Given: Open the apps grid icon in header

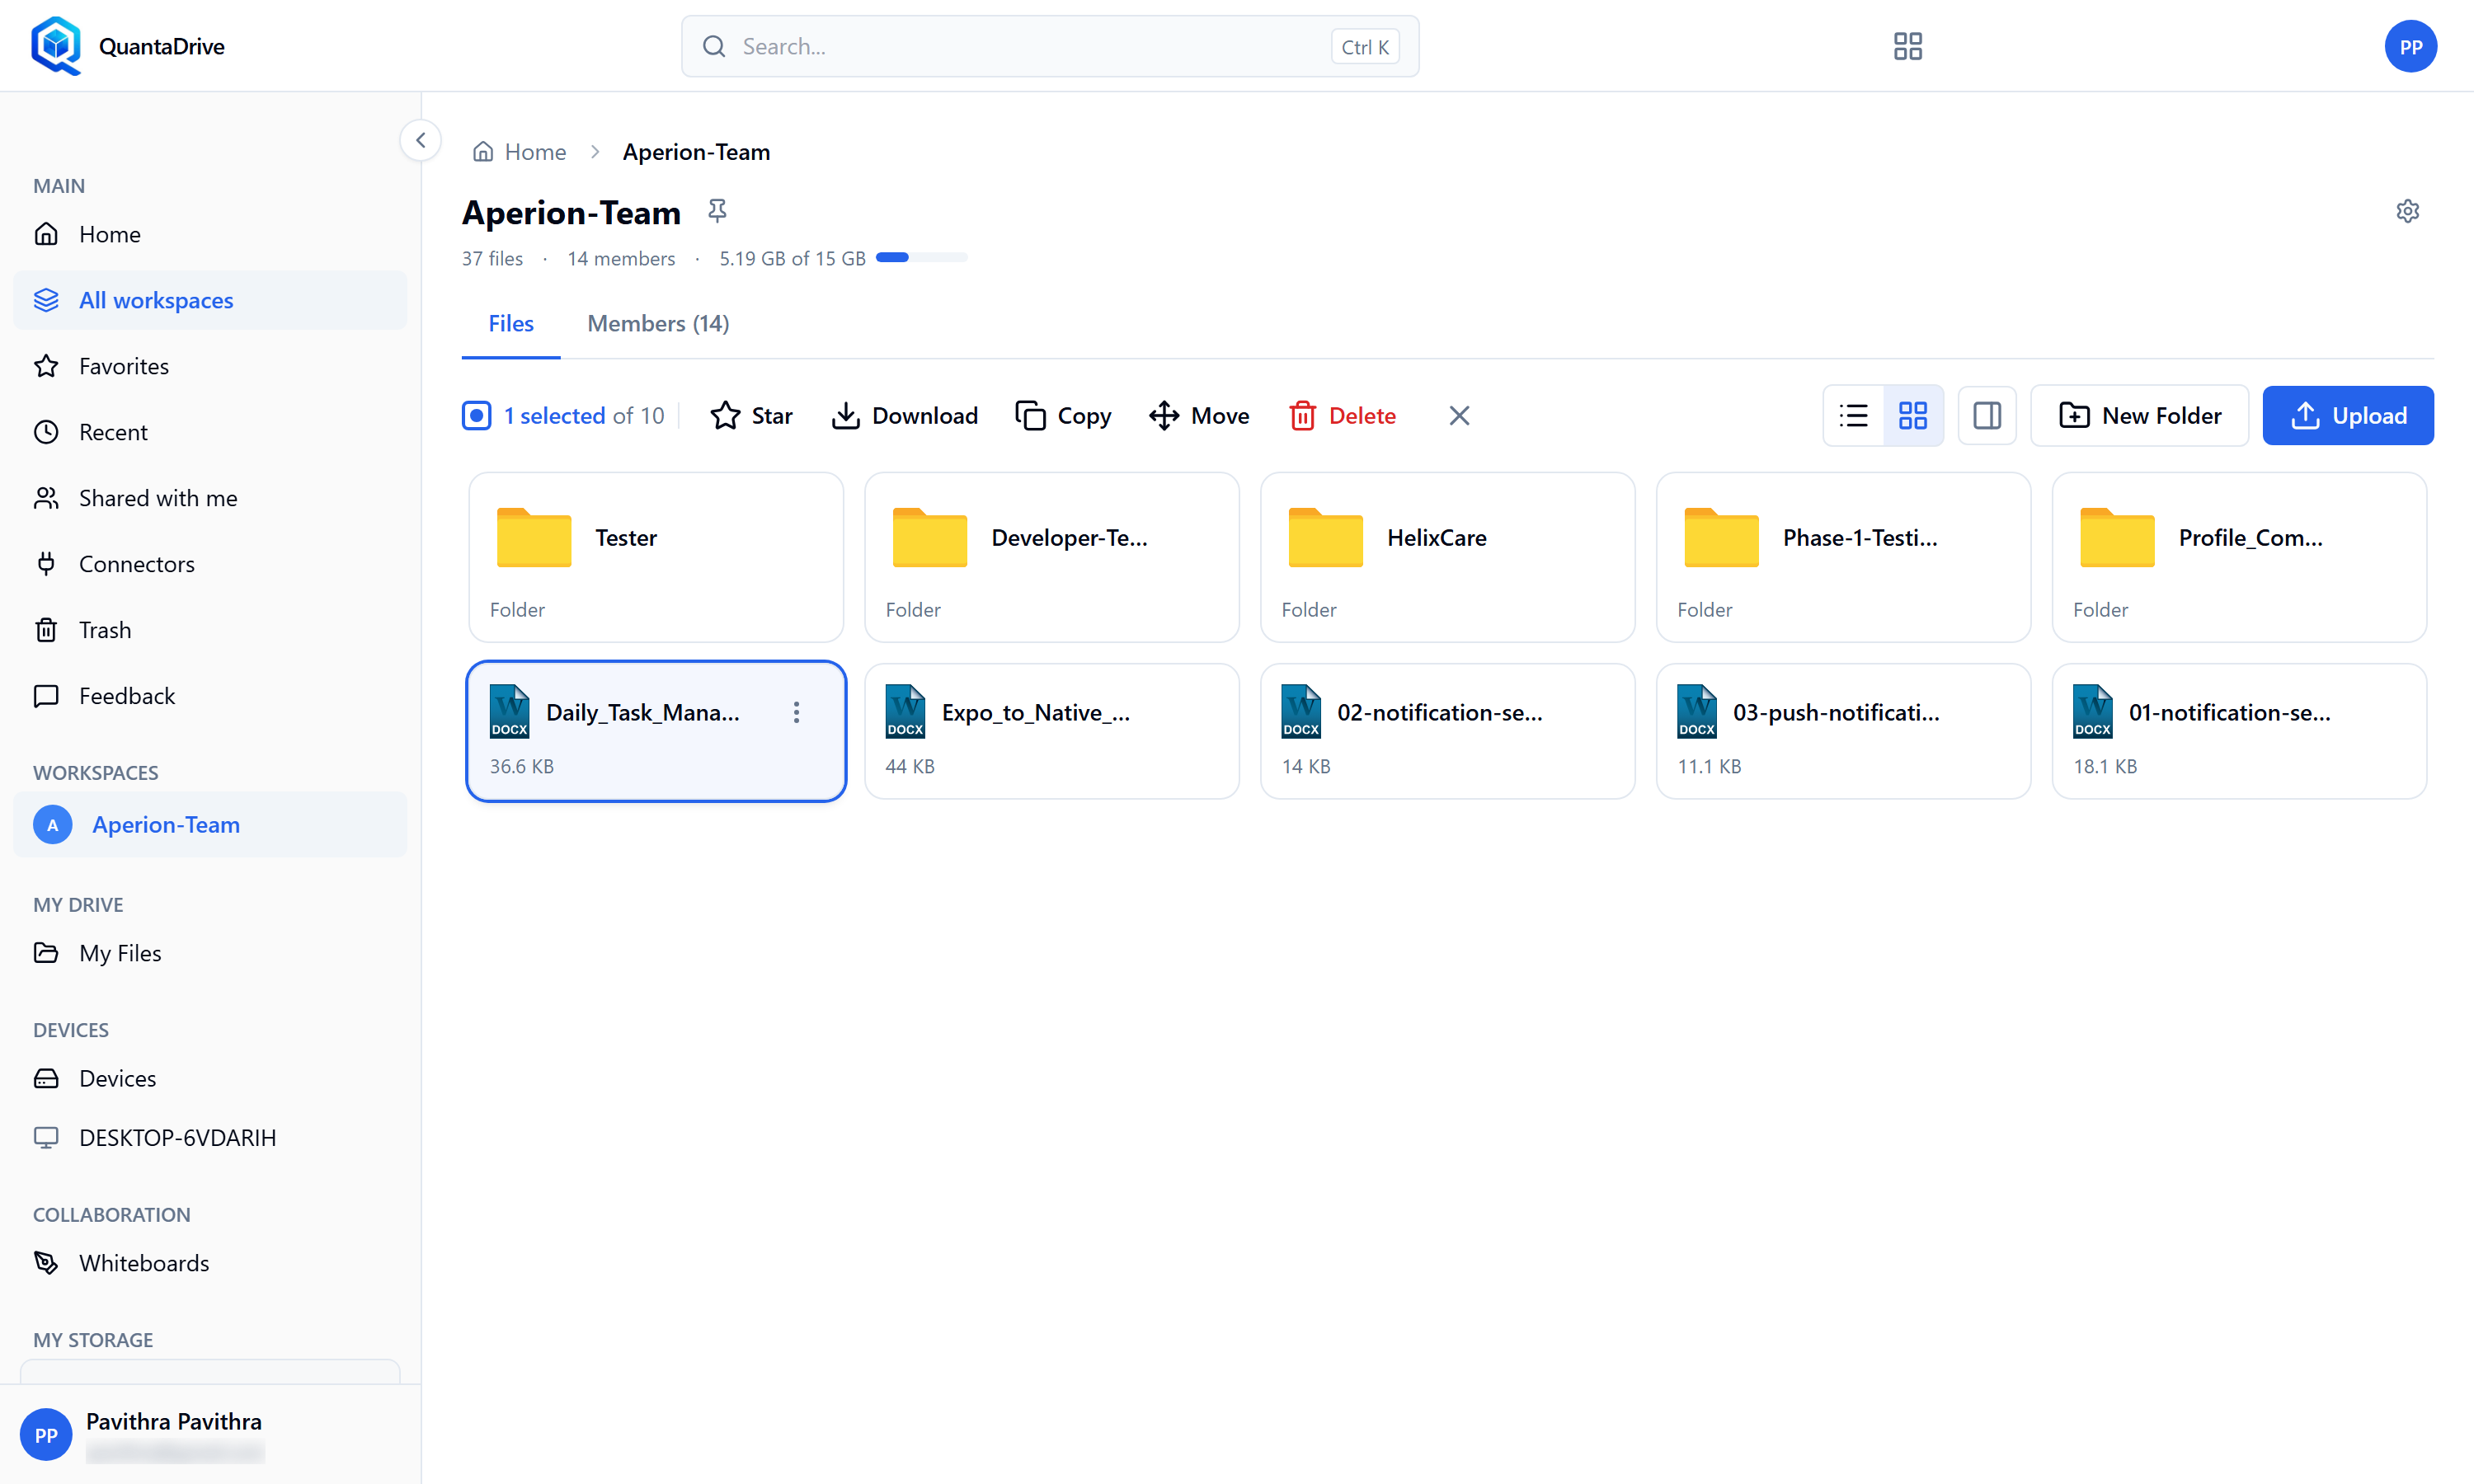Looking at the screenshot, I should tap(1907, 46).
